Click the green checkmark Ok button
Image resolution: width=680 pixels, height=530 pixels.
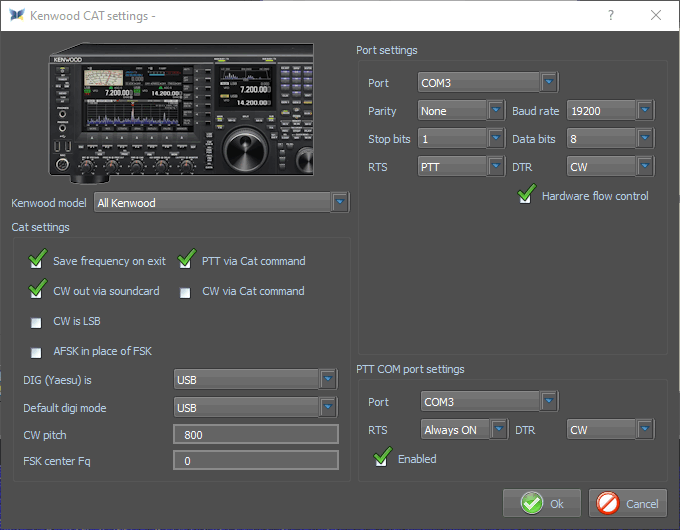tap(541, 504)
